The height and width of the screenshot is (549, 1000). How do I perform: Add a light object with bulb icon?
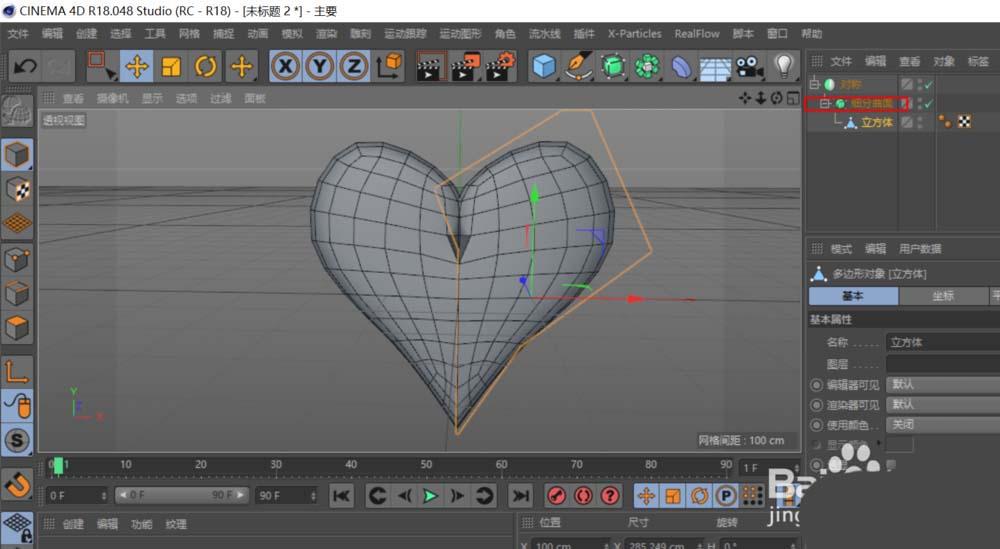pos(784,67)
